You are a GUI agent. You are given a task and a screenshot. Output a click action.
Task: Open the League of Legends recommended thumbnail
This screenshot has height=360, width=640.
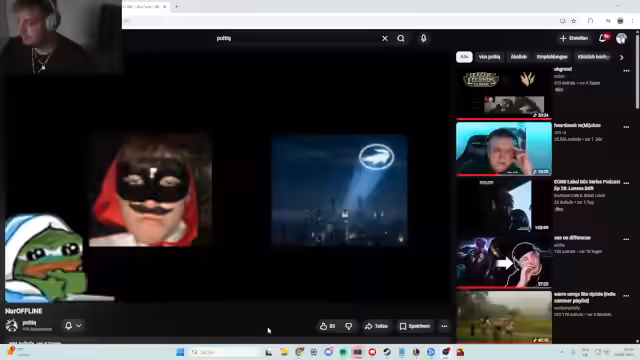coord(504,93)
